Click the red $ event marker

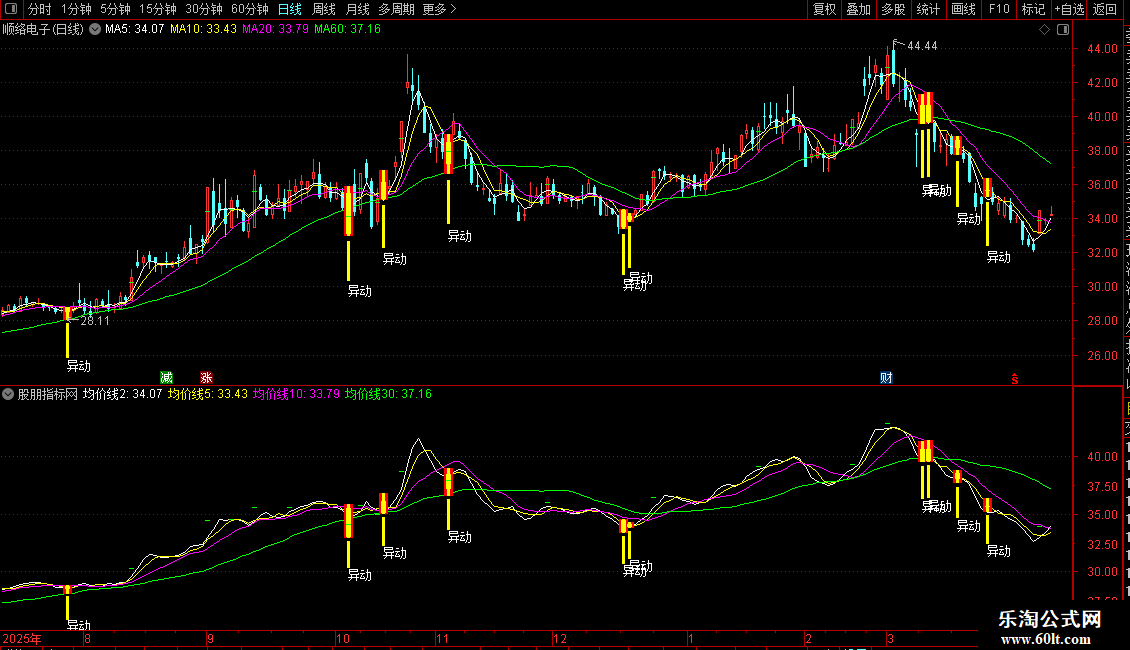[x=1015, y=379]
